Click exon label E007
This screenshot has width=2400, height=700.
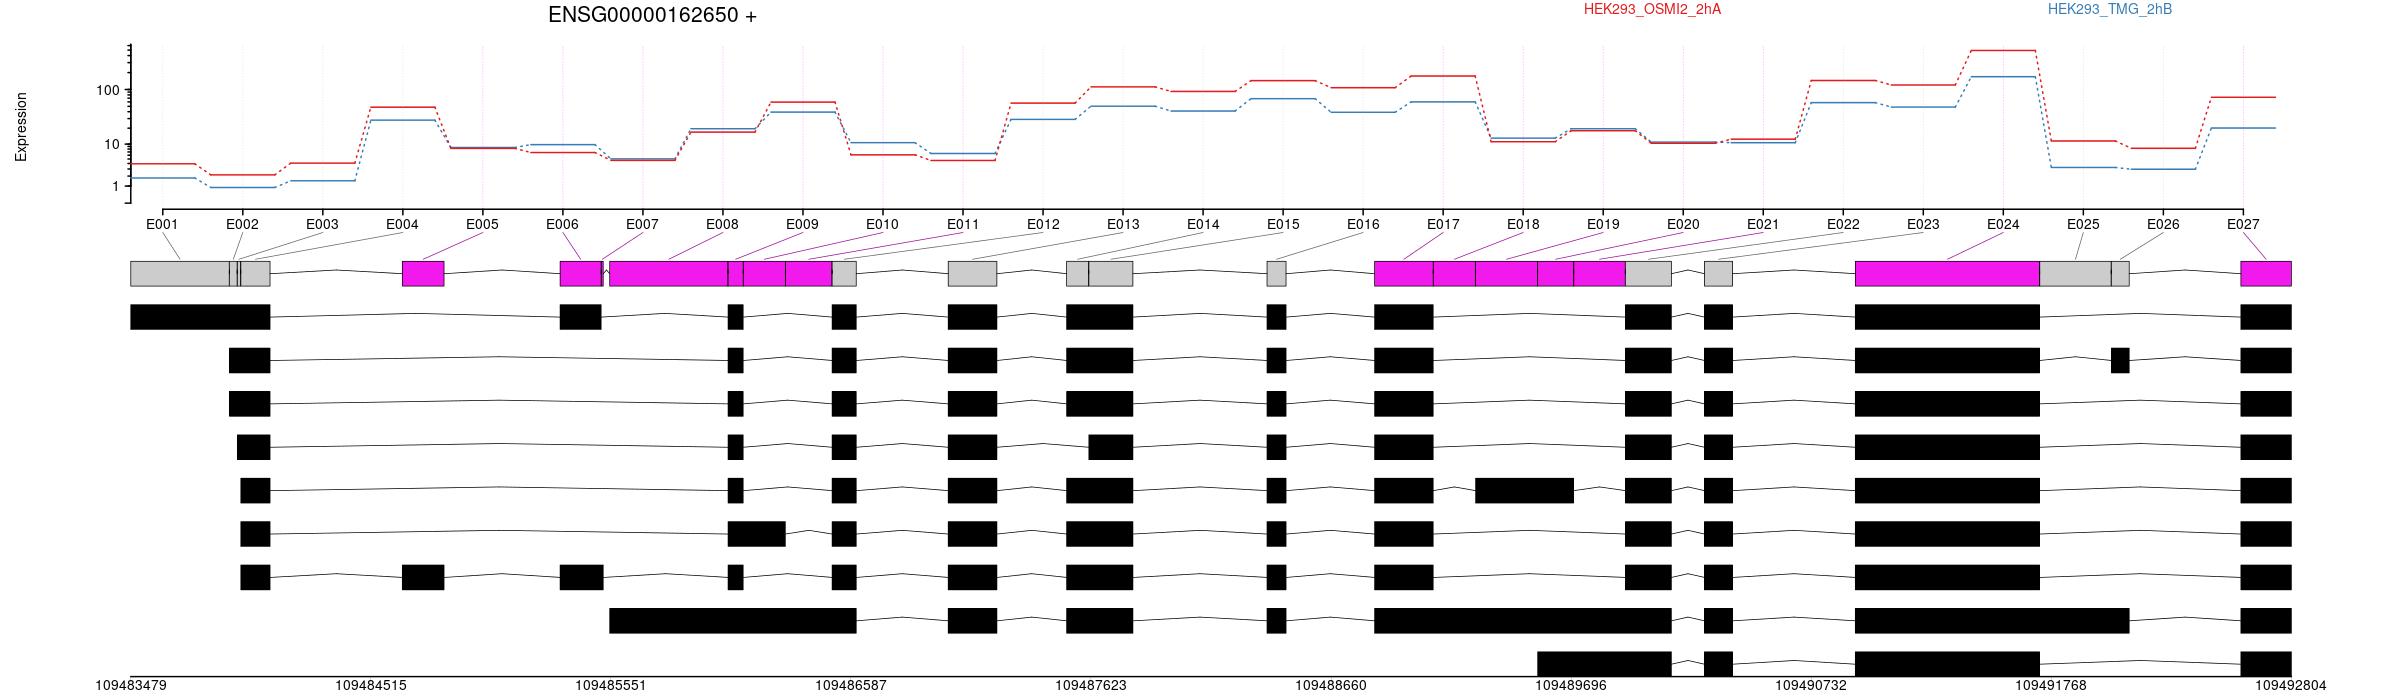642,224
